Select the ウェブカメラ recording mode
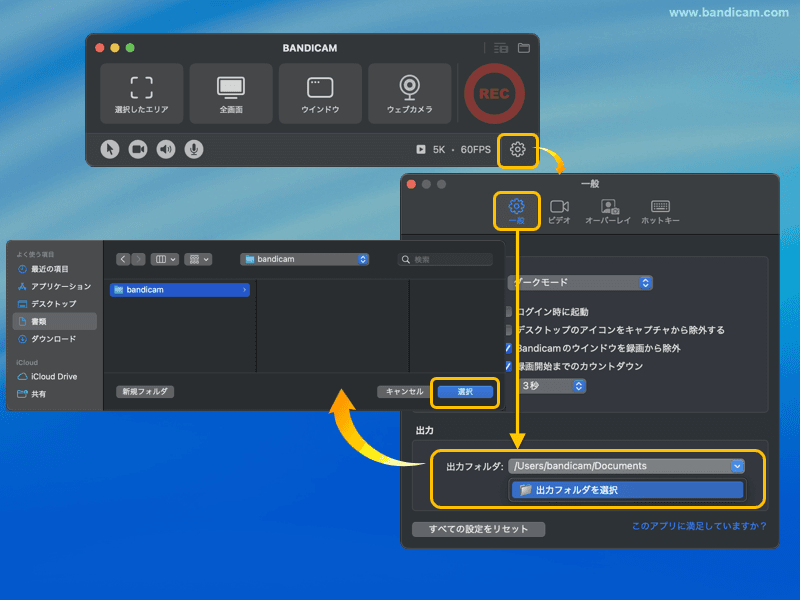The image size is (800, 600). 409,93
